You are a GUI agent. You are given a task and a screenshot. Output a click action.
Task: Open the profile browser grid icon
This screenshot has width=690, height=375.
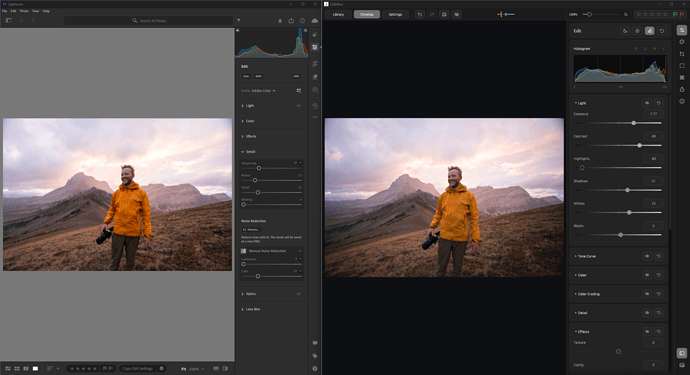point(299,91)
